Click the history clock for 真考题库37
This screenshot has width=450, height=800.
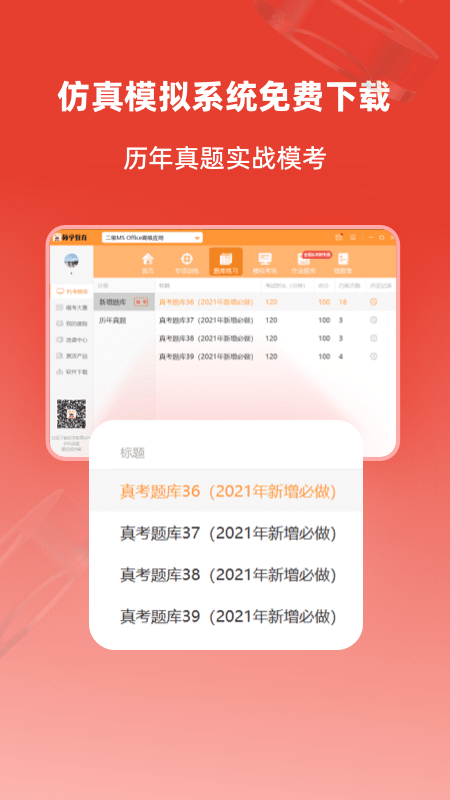click(373, 320)
